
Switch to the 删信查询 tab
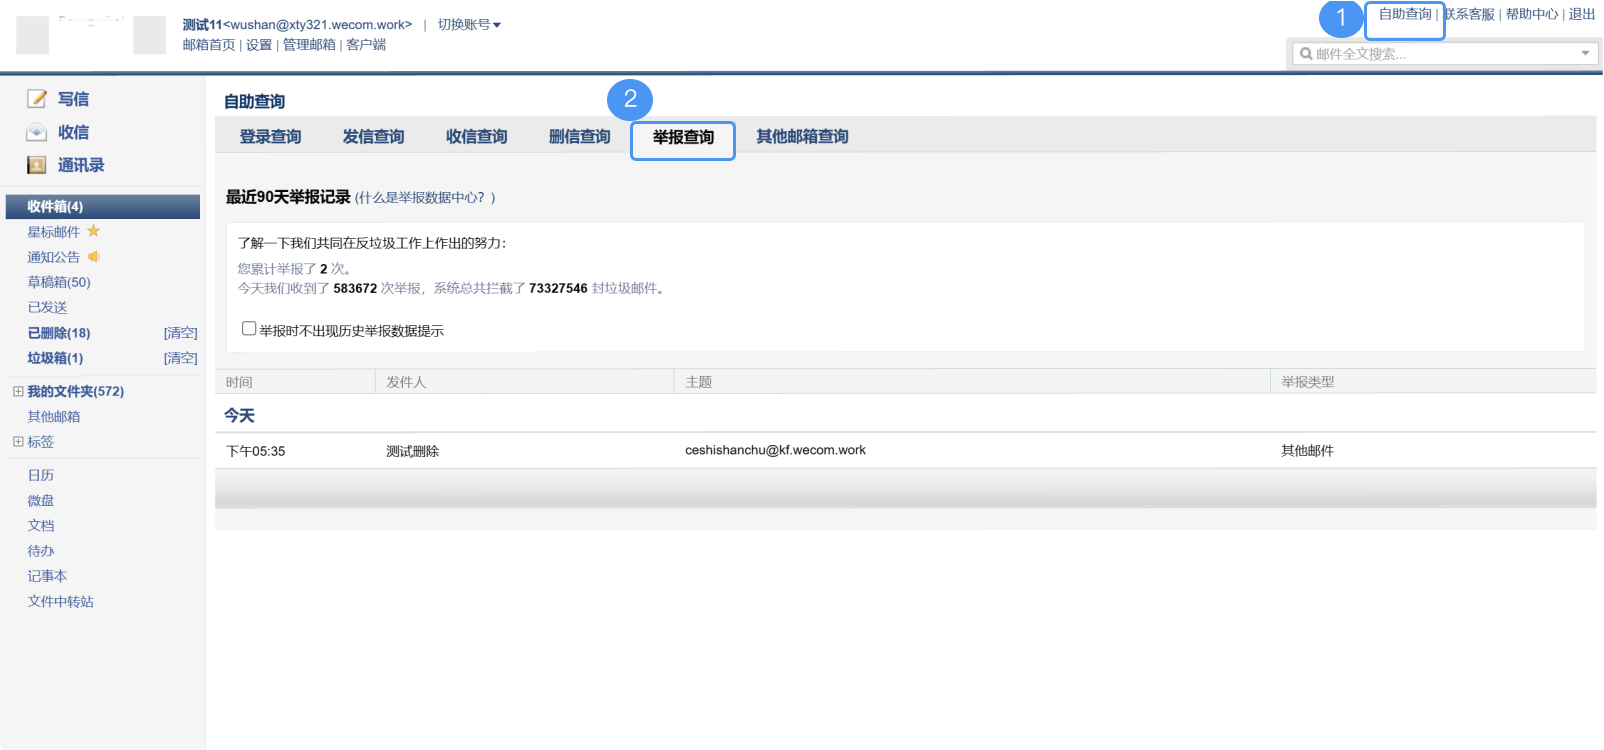click(579, 137)
